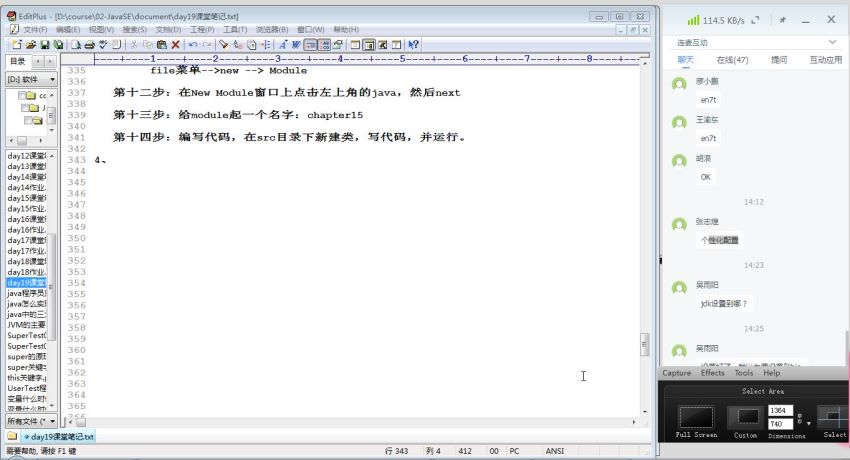The height and width of the screenshot is (460, 850).
Task: Click the red Delete X toolbar icon
Action: [x=176, y=44]
